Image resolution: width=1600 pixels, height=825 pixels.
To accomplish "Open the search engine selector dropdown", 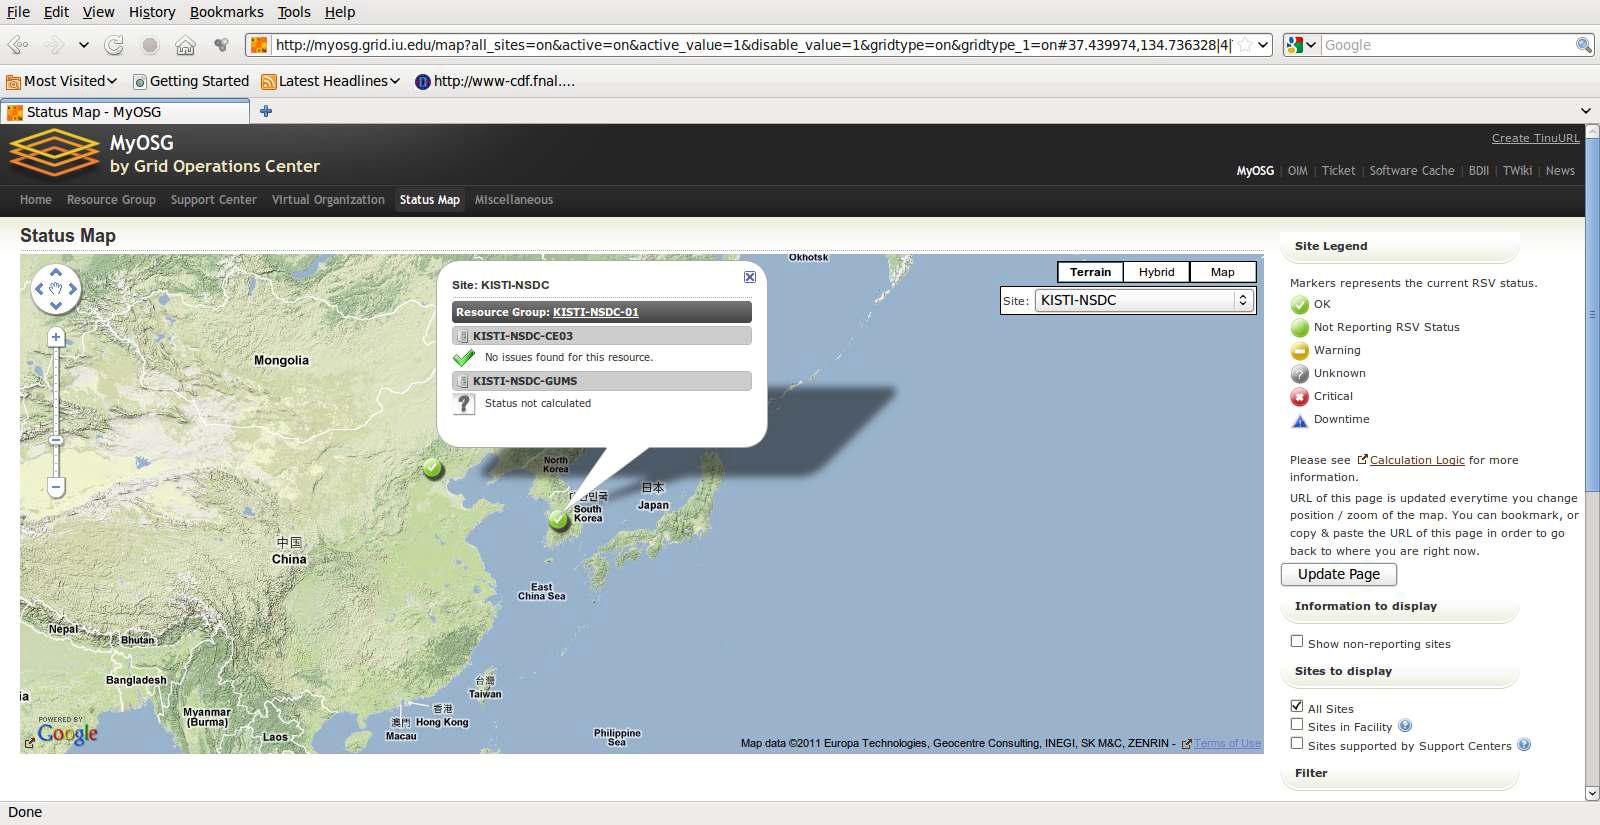I will click(1301, 45).
